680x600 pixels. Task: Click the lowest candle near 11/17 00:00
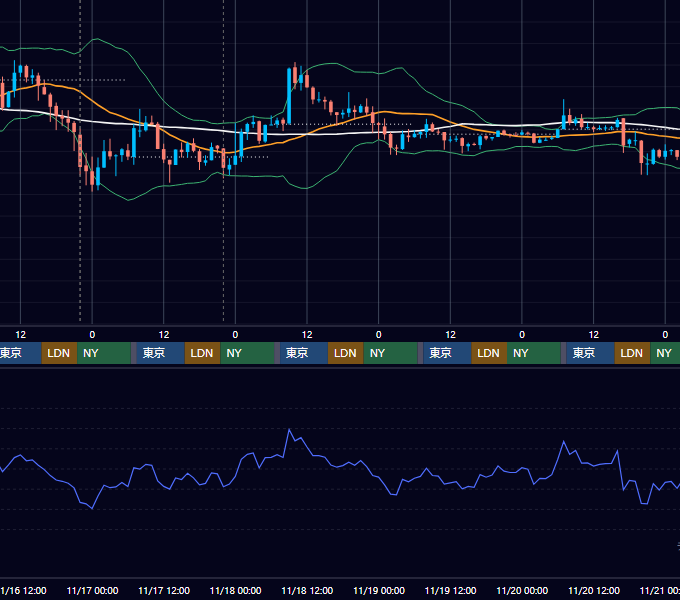pyautogui.click(x=92, y=178)
